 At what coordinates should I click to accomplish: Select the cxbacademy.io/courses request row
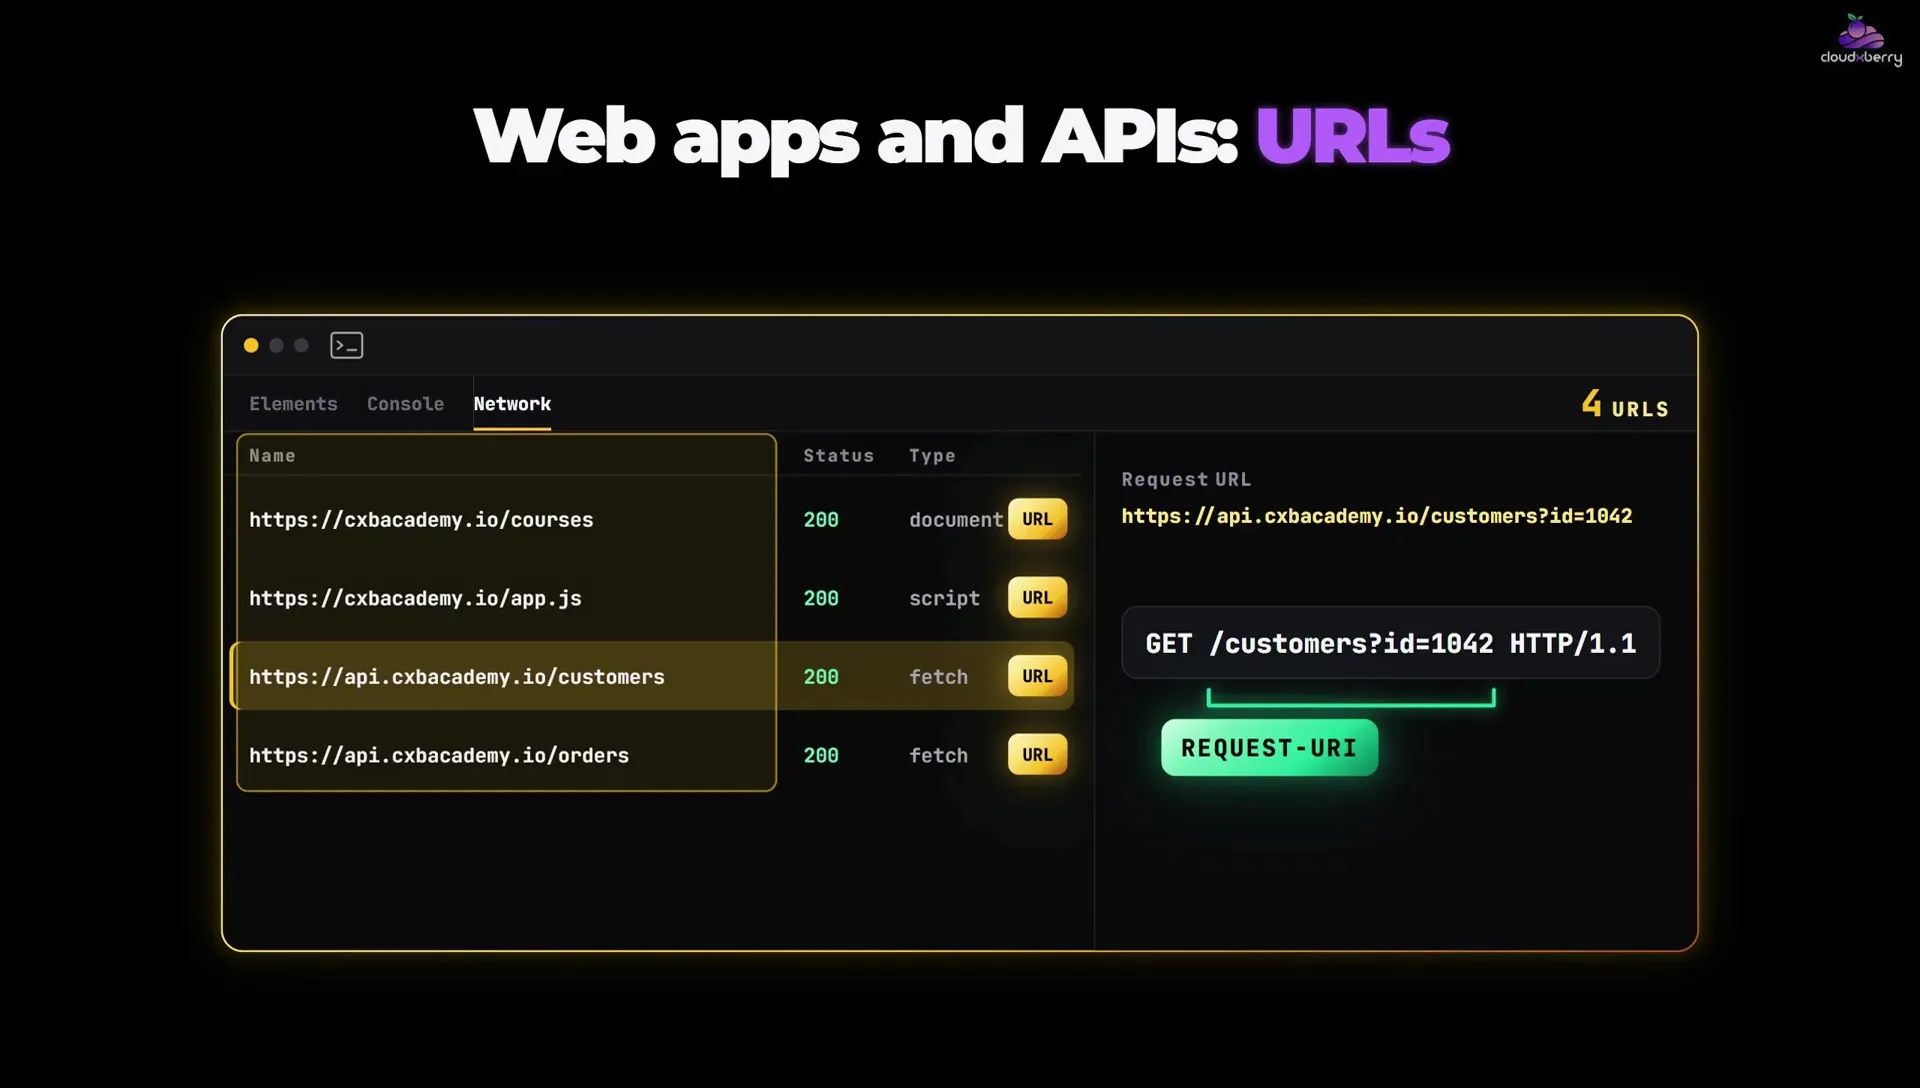pos(656,520)
